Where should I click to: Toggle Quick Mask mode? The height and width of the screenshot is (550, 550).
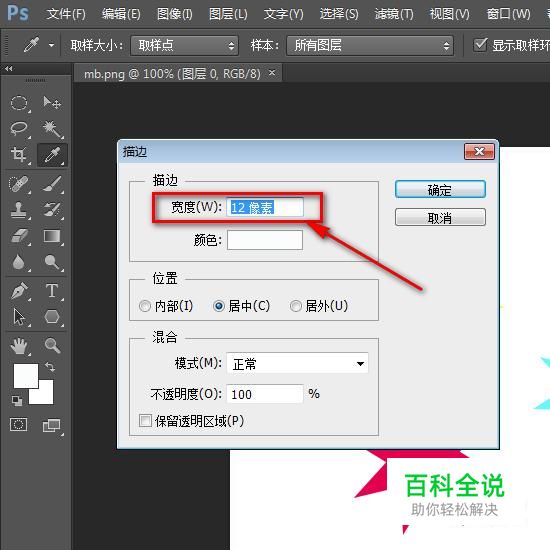coord(19,425)
